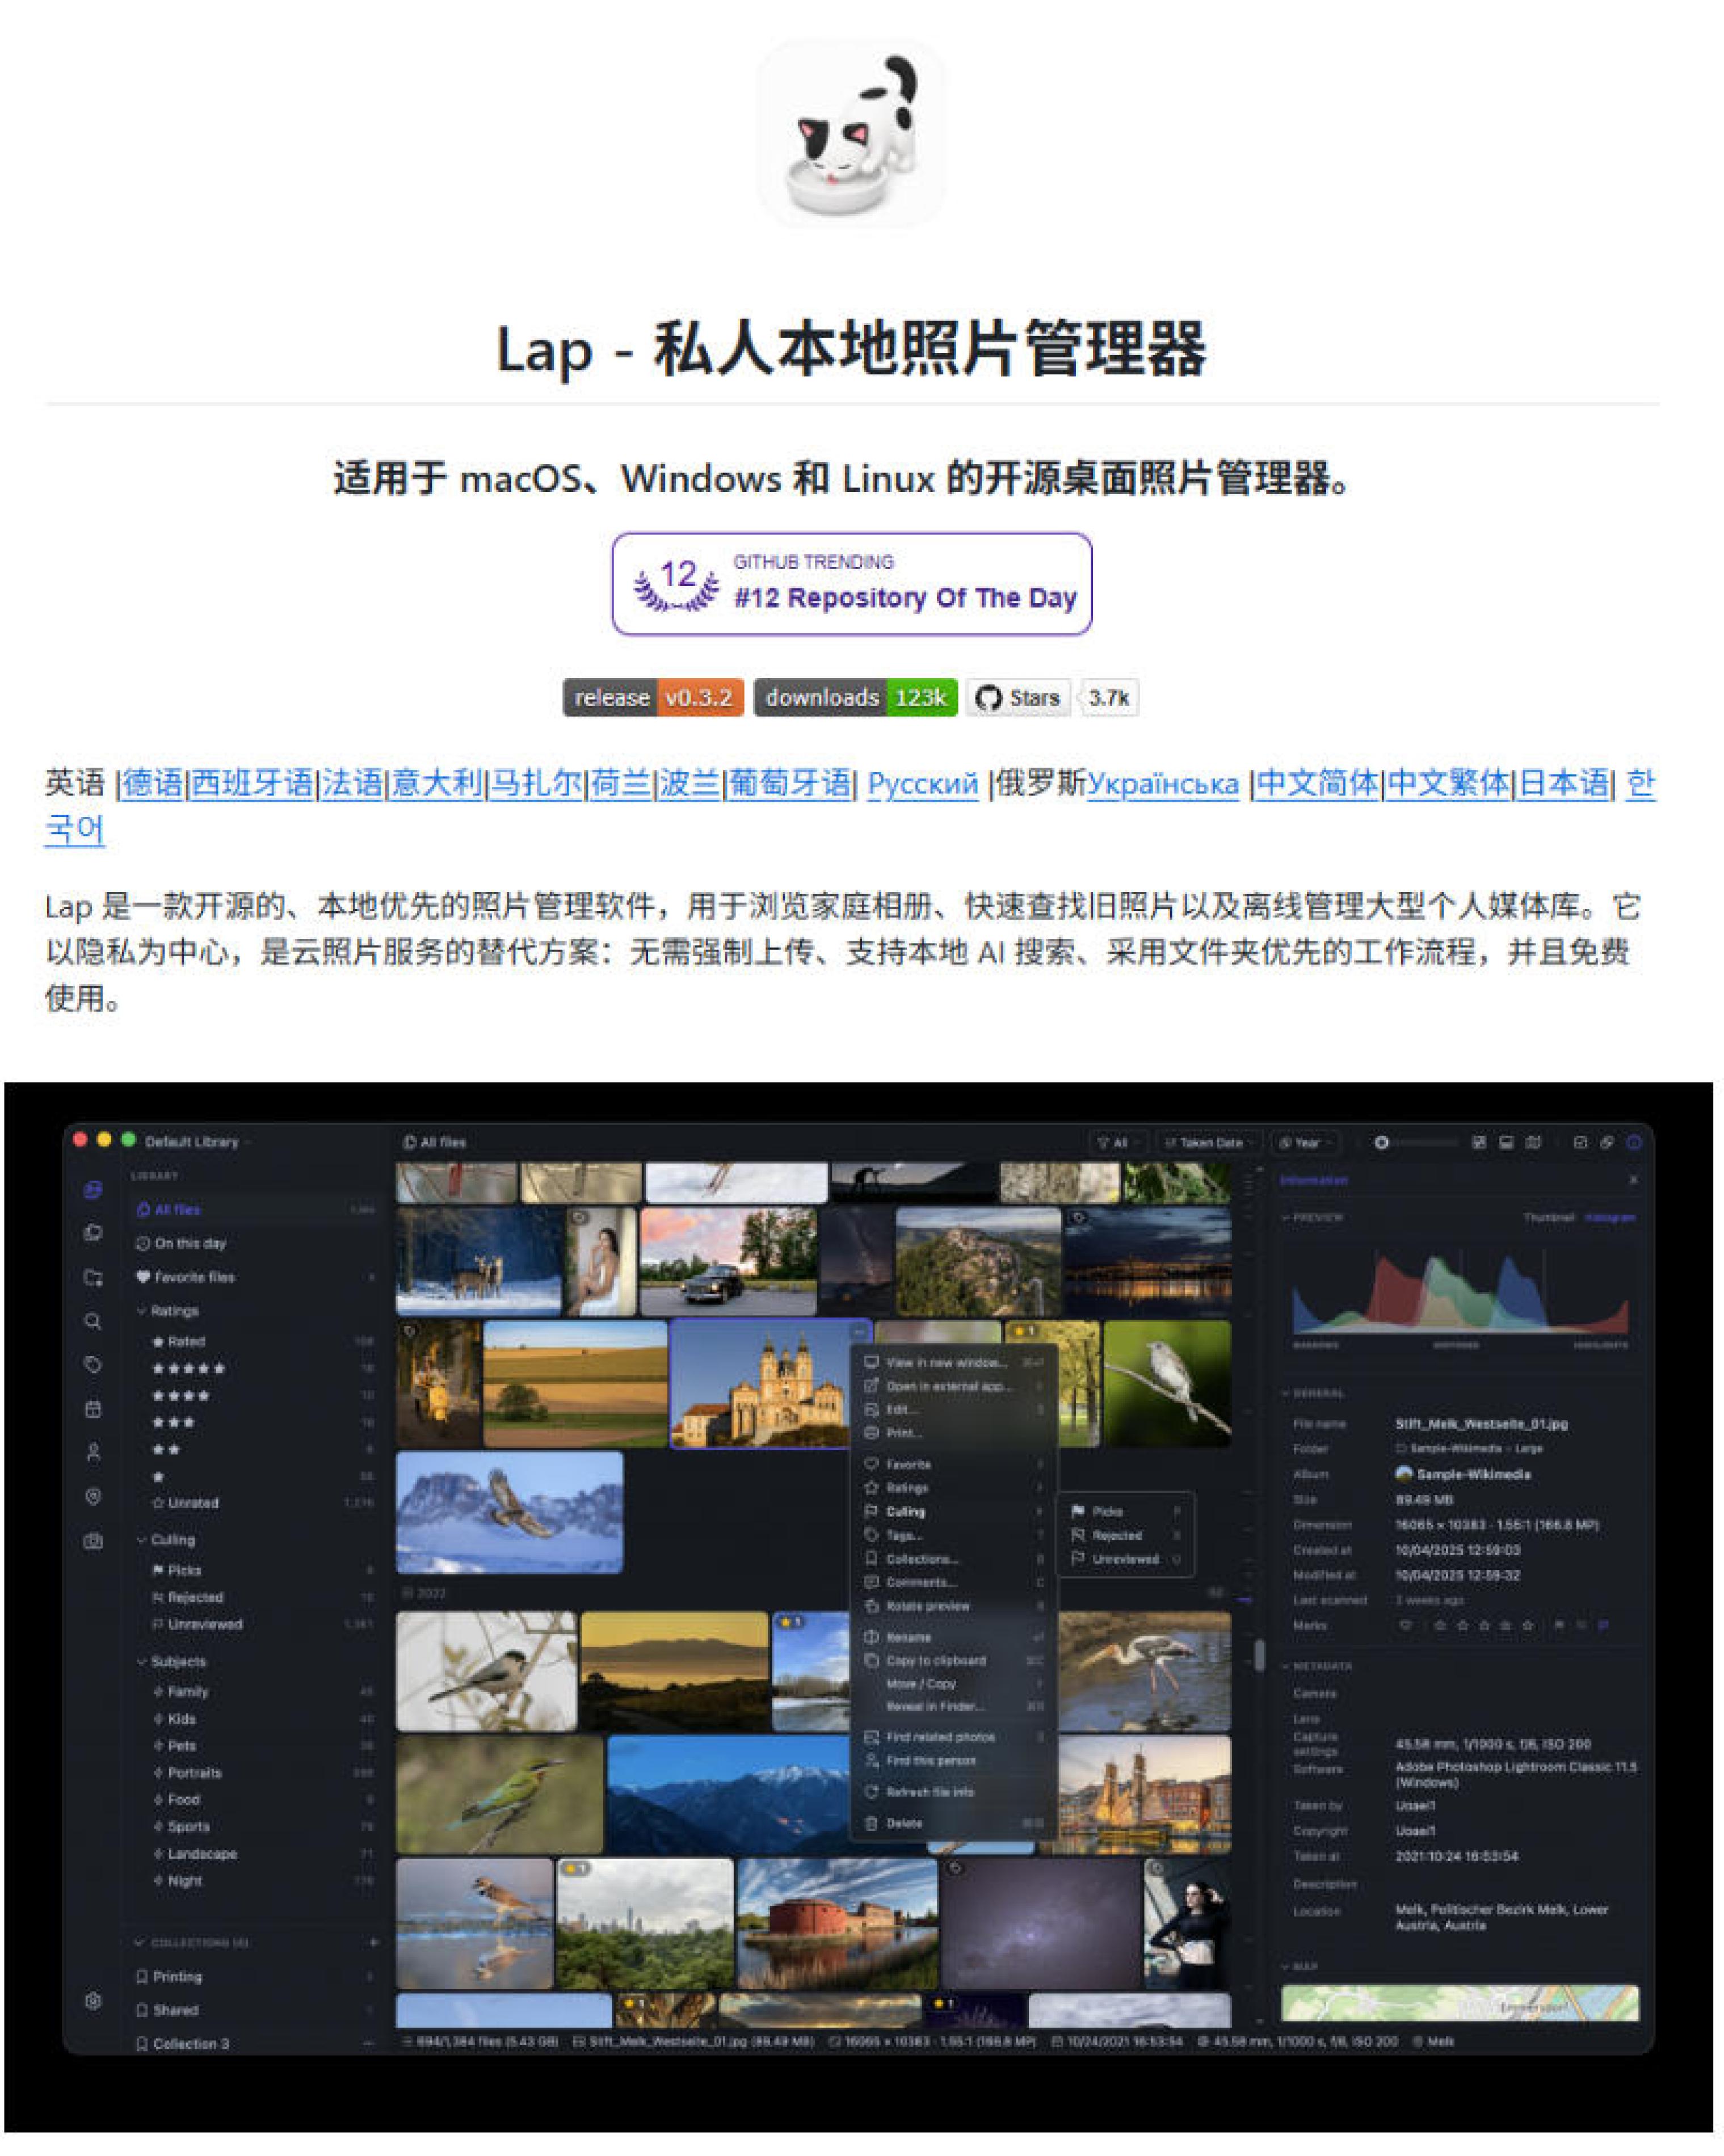
Task: Open the people icon in left sidebar
Action: [93, 1453]
